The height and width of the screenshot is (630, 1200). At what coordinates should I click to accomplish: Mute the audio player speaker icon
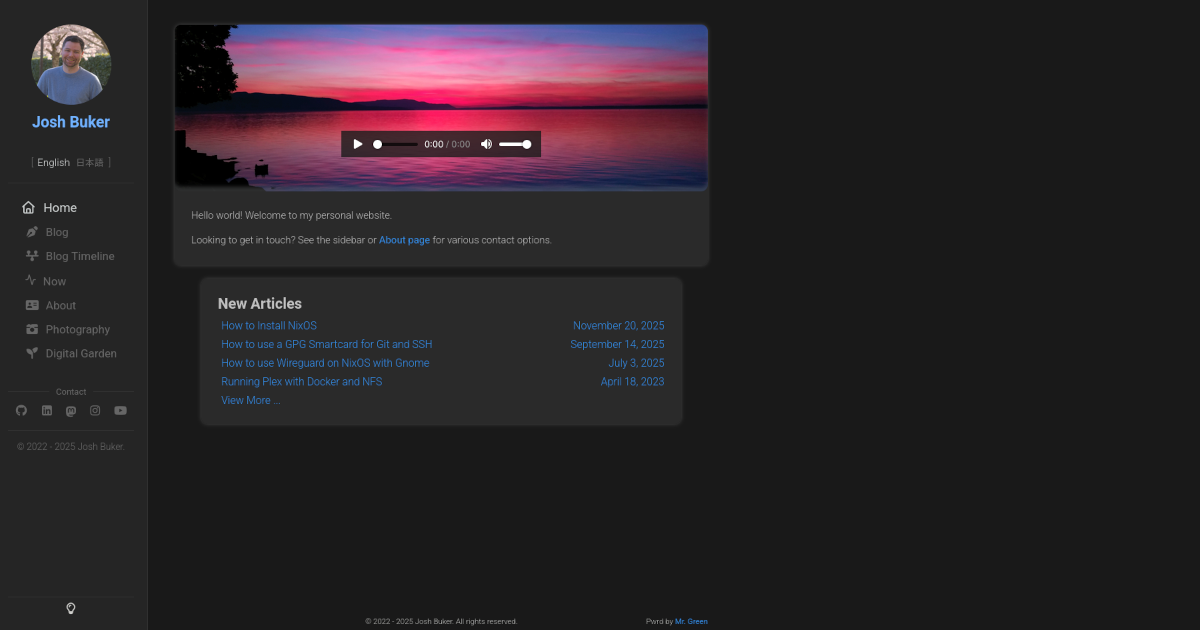point(486,144)
